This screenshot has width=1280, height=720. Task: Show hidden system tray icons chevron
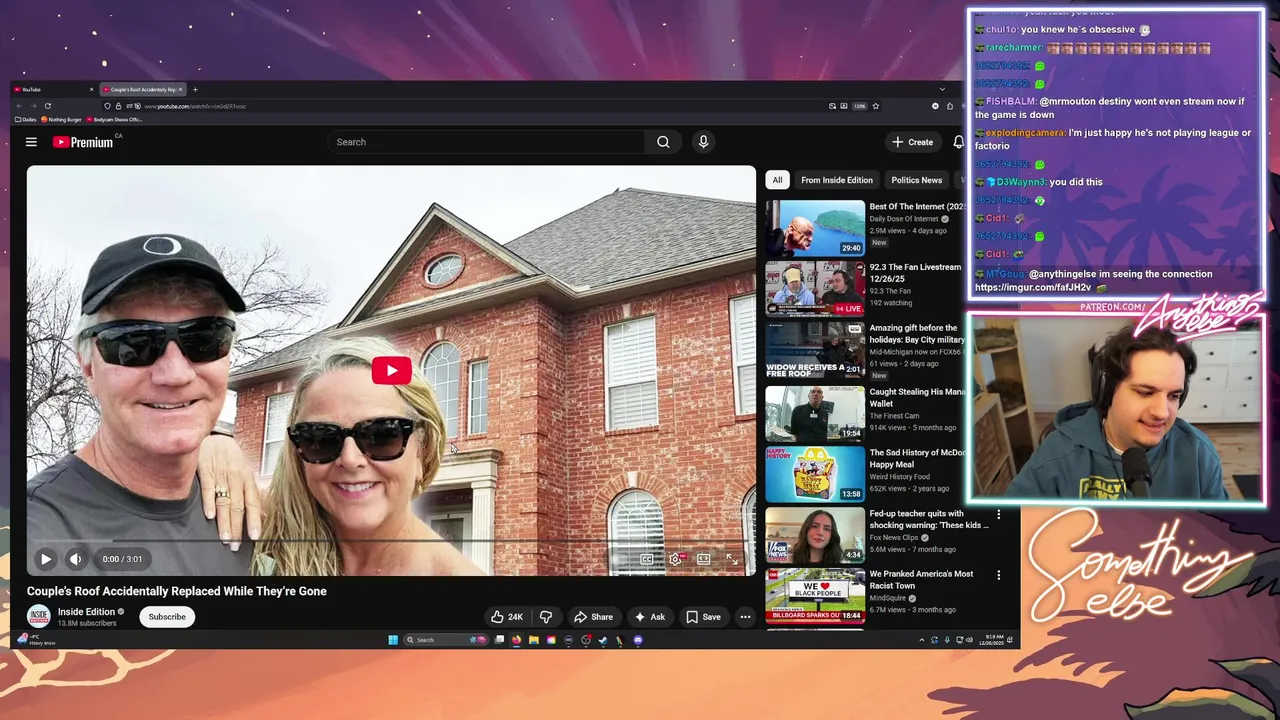coord(921,640)
